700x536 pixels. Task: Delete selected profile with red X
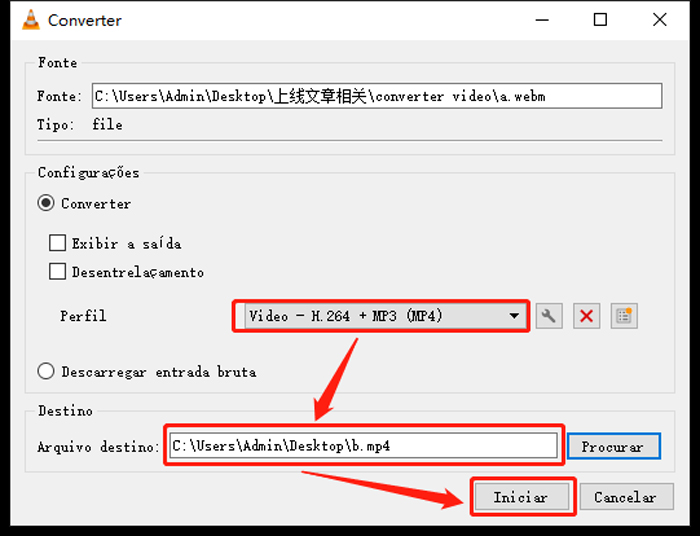[x=586, y=316]
